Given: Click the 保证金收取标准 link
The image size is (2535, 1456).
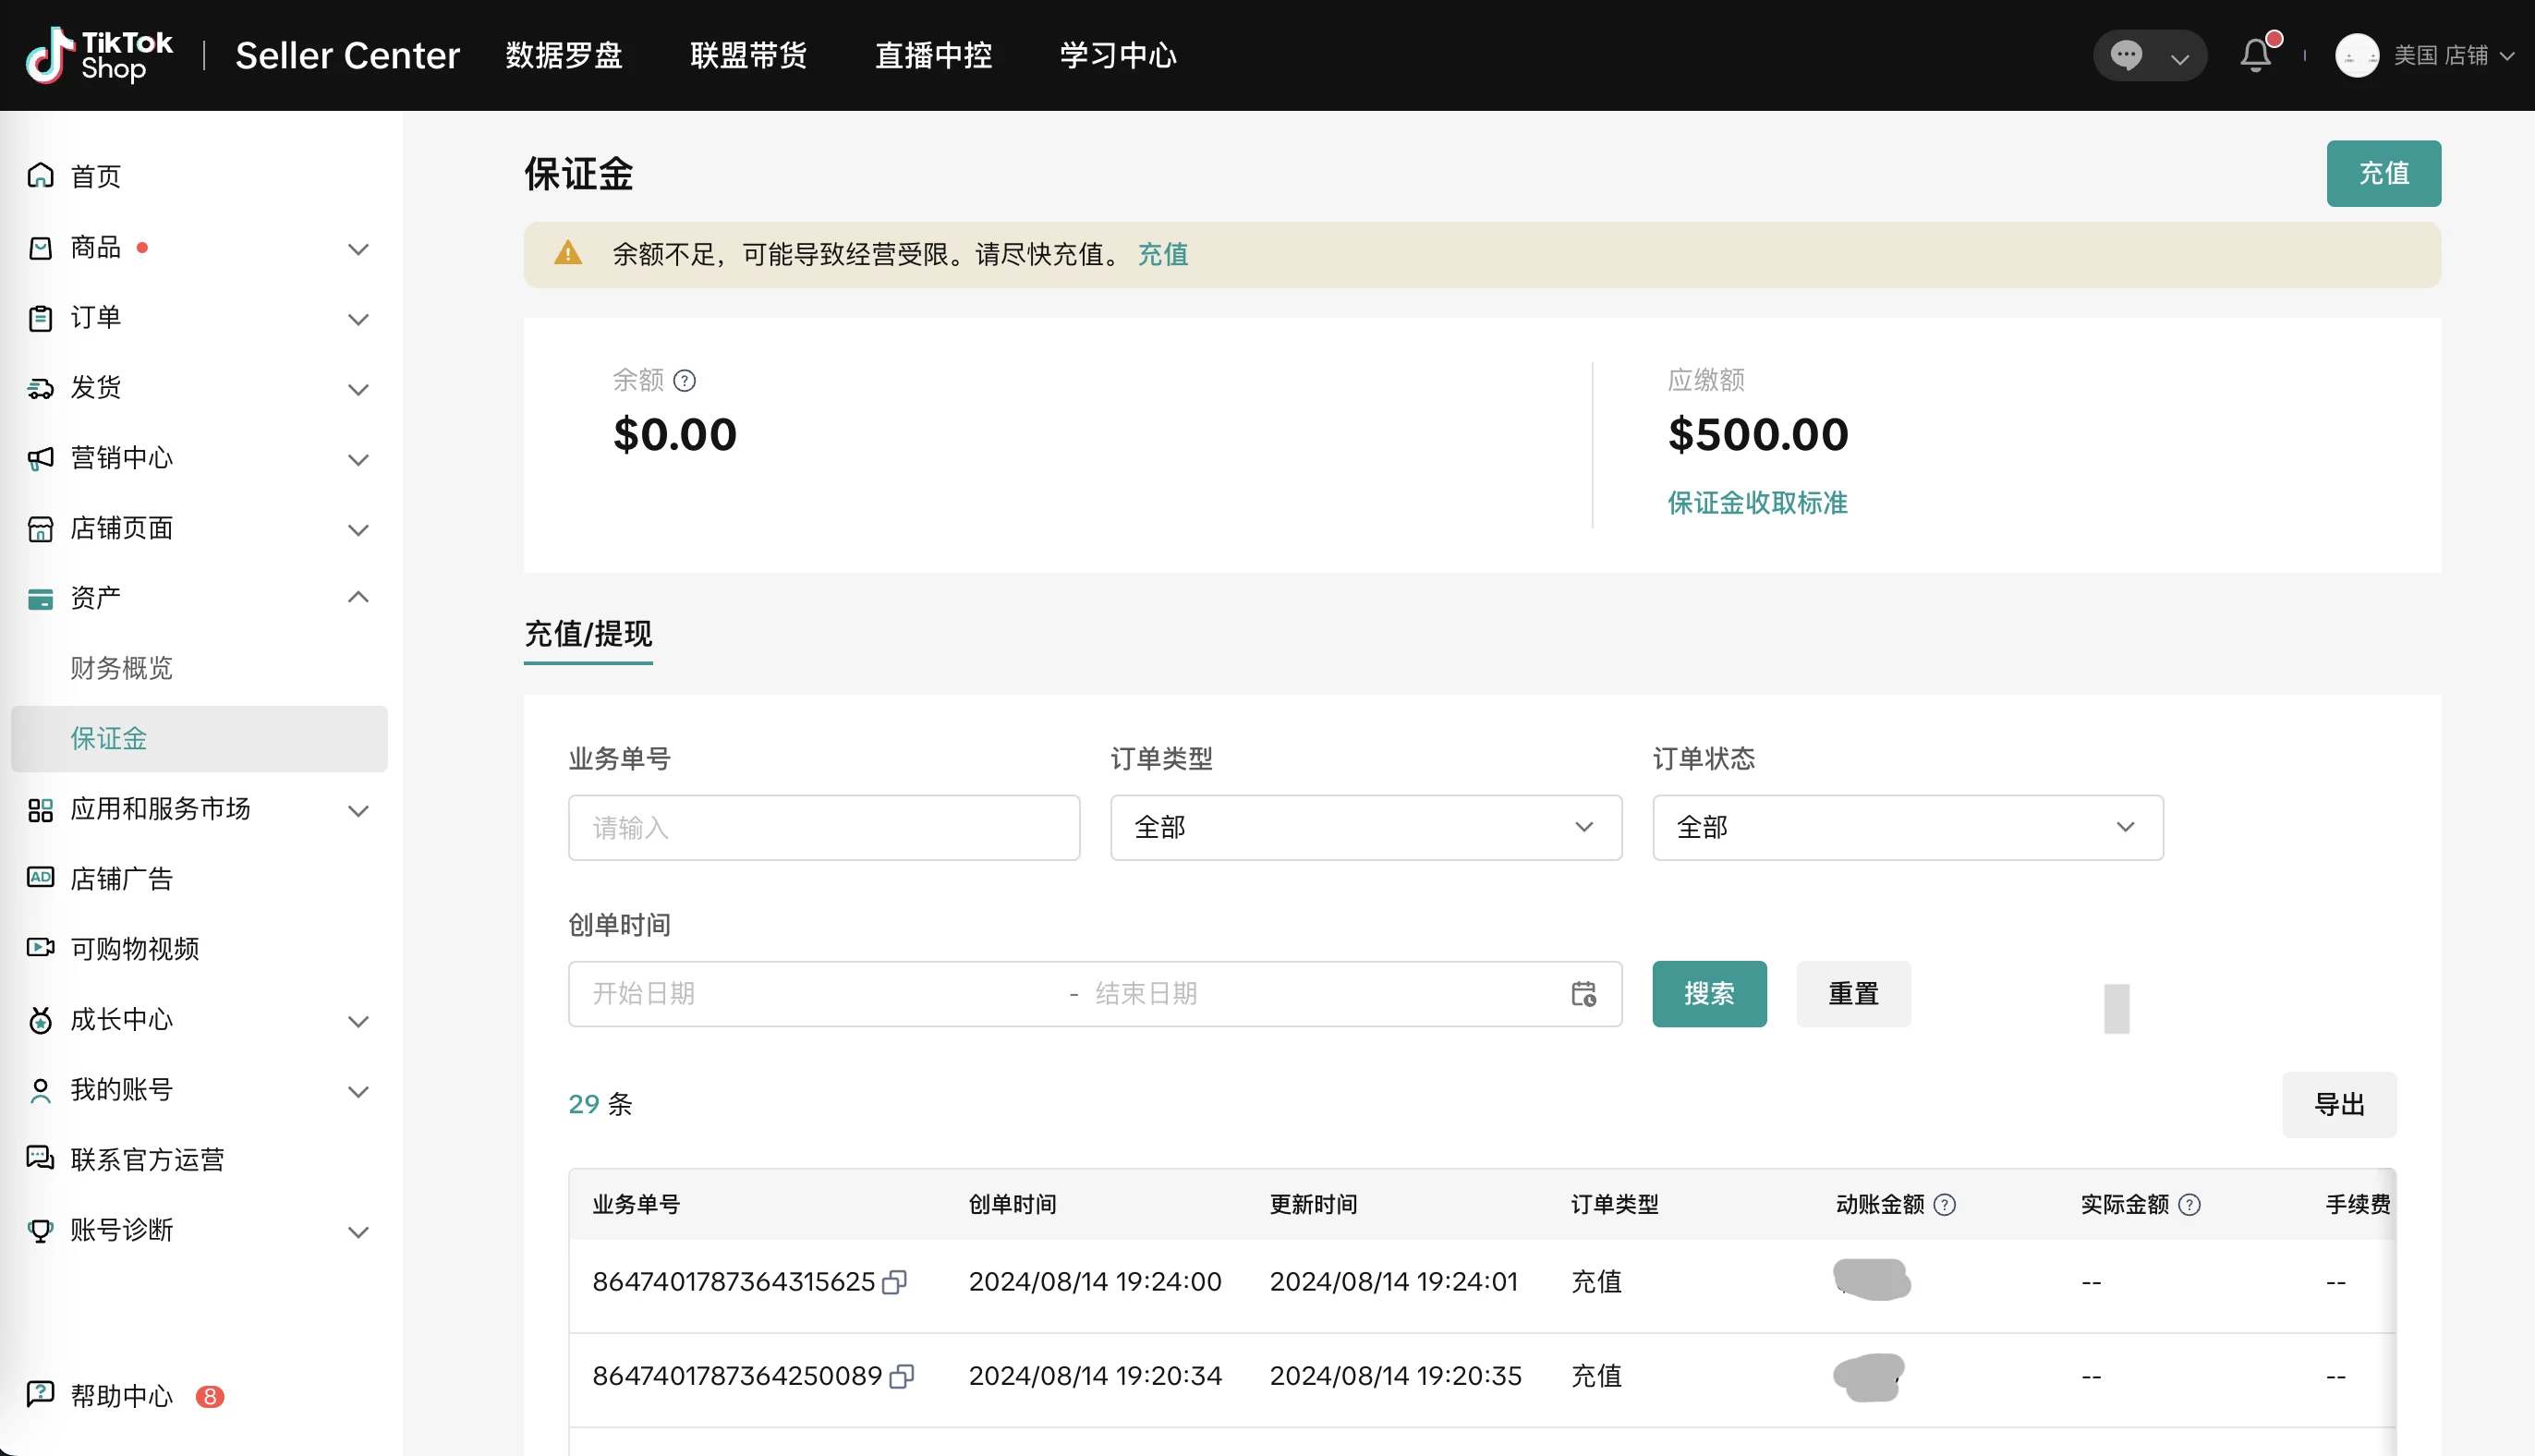Looking at the screenshot, I should (x=1756, y=503).
